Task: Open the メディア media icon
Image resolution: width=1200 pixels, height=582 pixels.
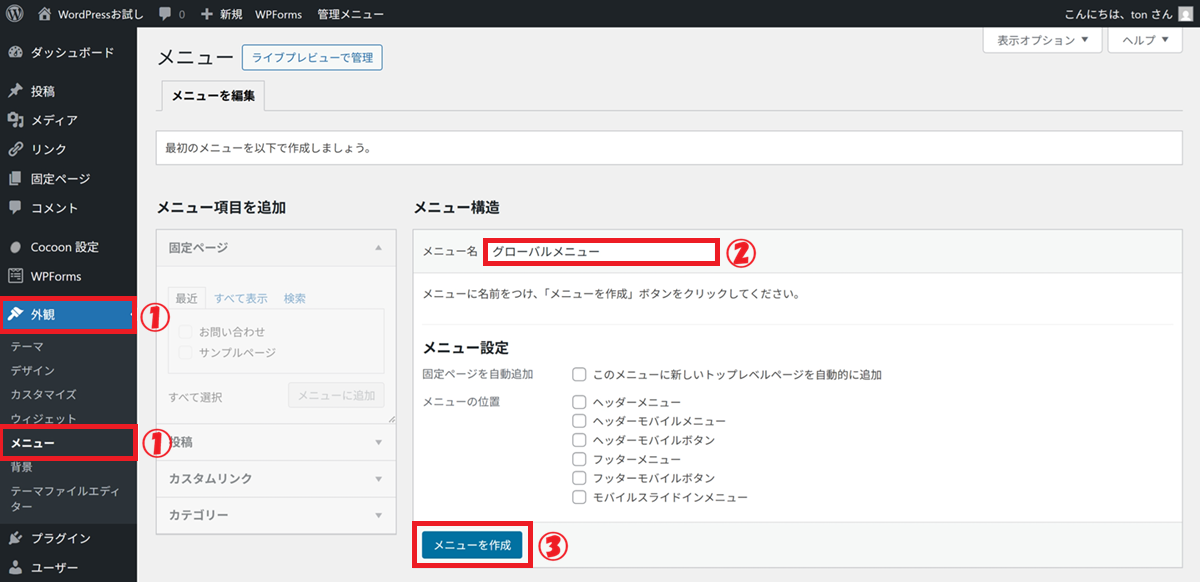Action: point(15,120)
